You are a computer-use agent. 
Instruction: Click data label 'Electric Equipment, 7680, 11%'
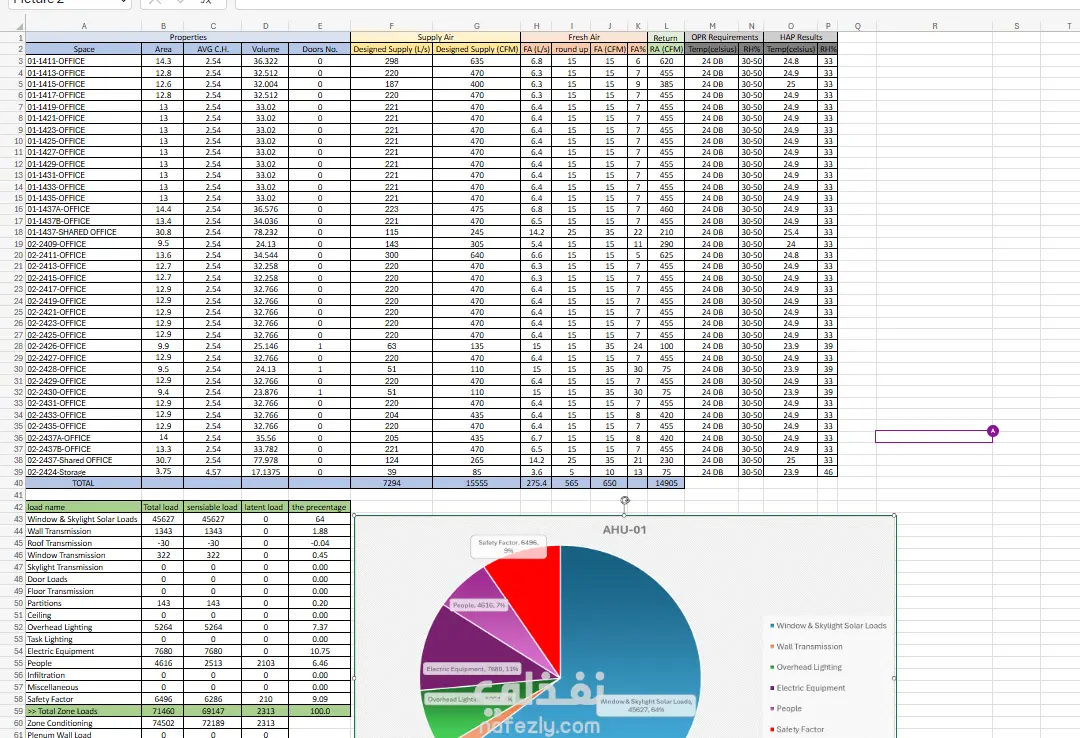(x=472, y=668)
